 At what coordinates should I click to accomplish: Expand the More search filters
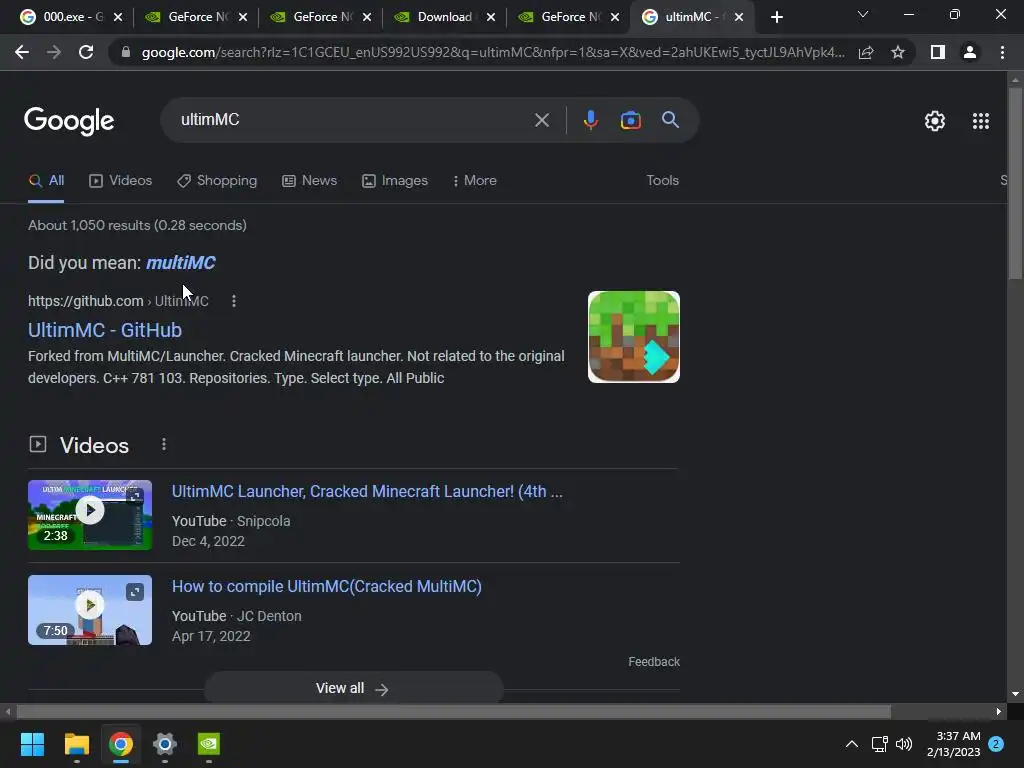pyautogui.click(x=474, y=180)
